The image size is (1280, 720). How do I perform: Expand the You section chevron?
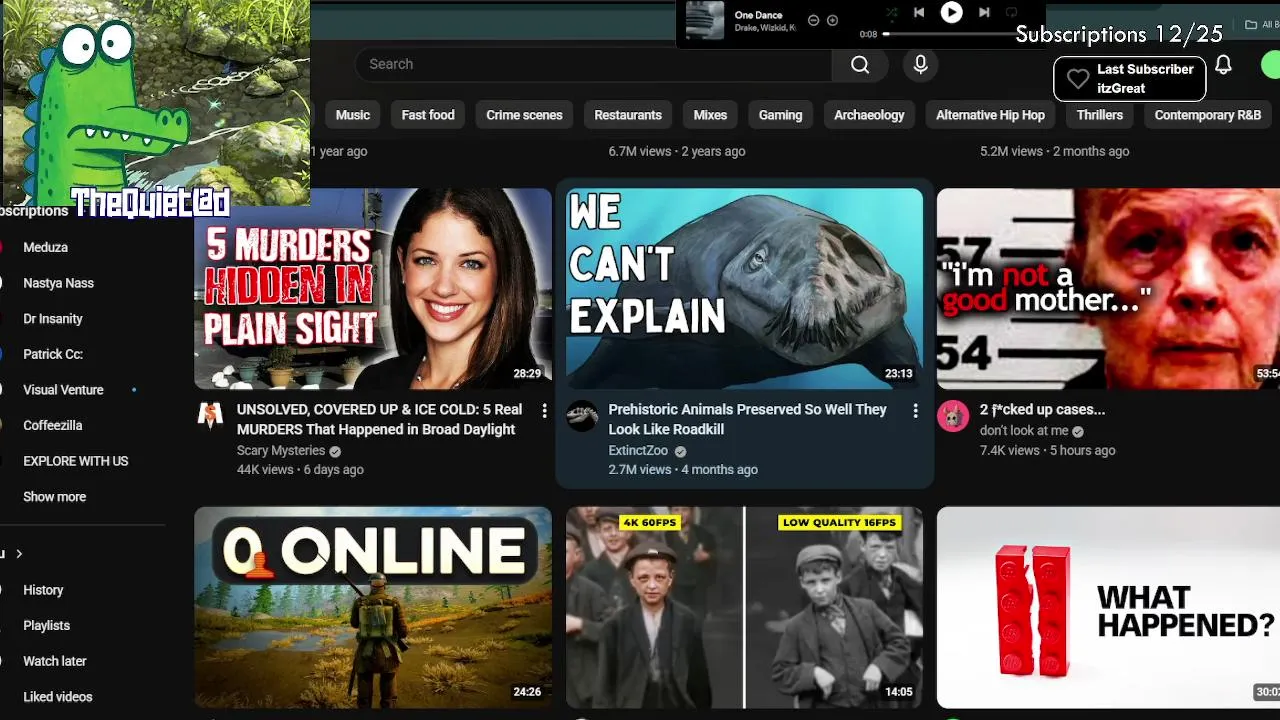(x=18, y=554)
